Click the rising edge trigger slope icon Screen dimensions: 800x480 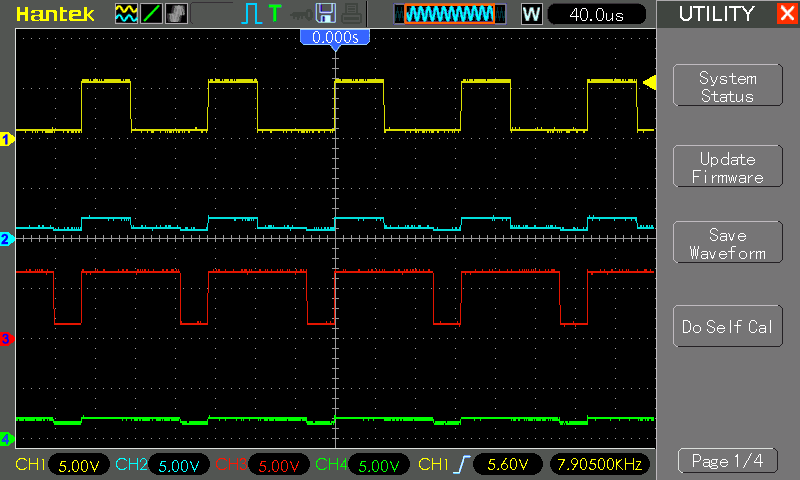[462, 464]
